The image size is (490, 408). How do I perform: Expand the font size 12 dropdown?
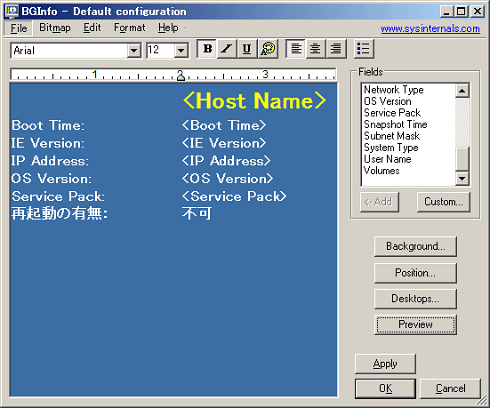click(181, 51)
